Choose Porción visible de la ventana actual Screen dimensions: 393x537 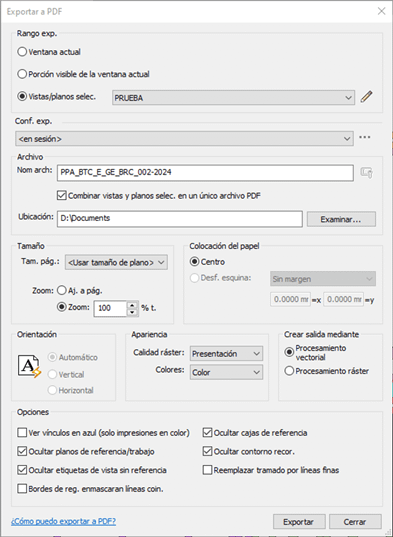pos(22,74)
